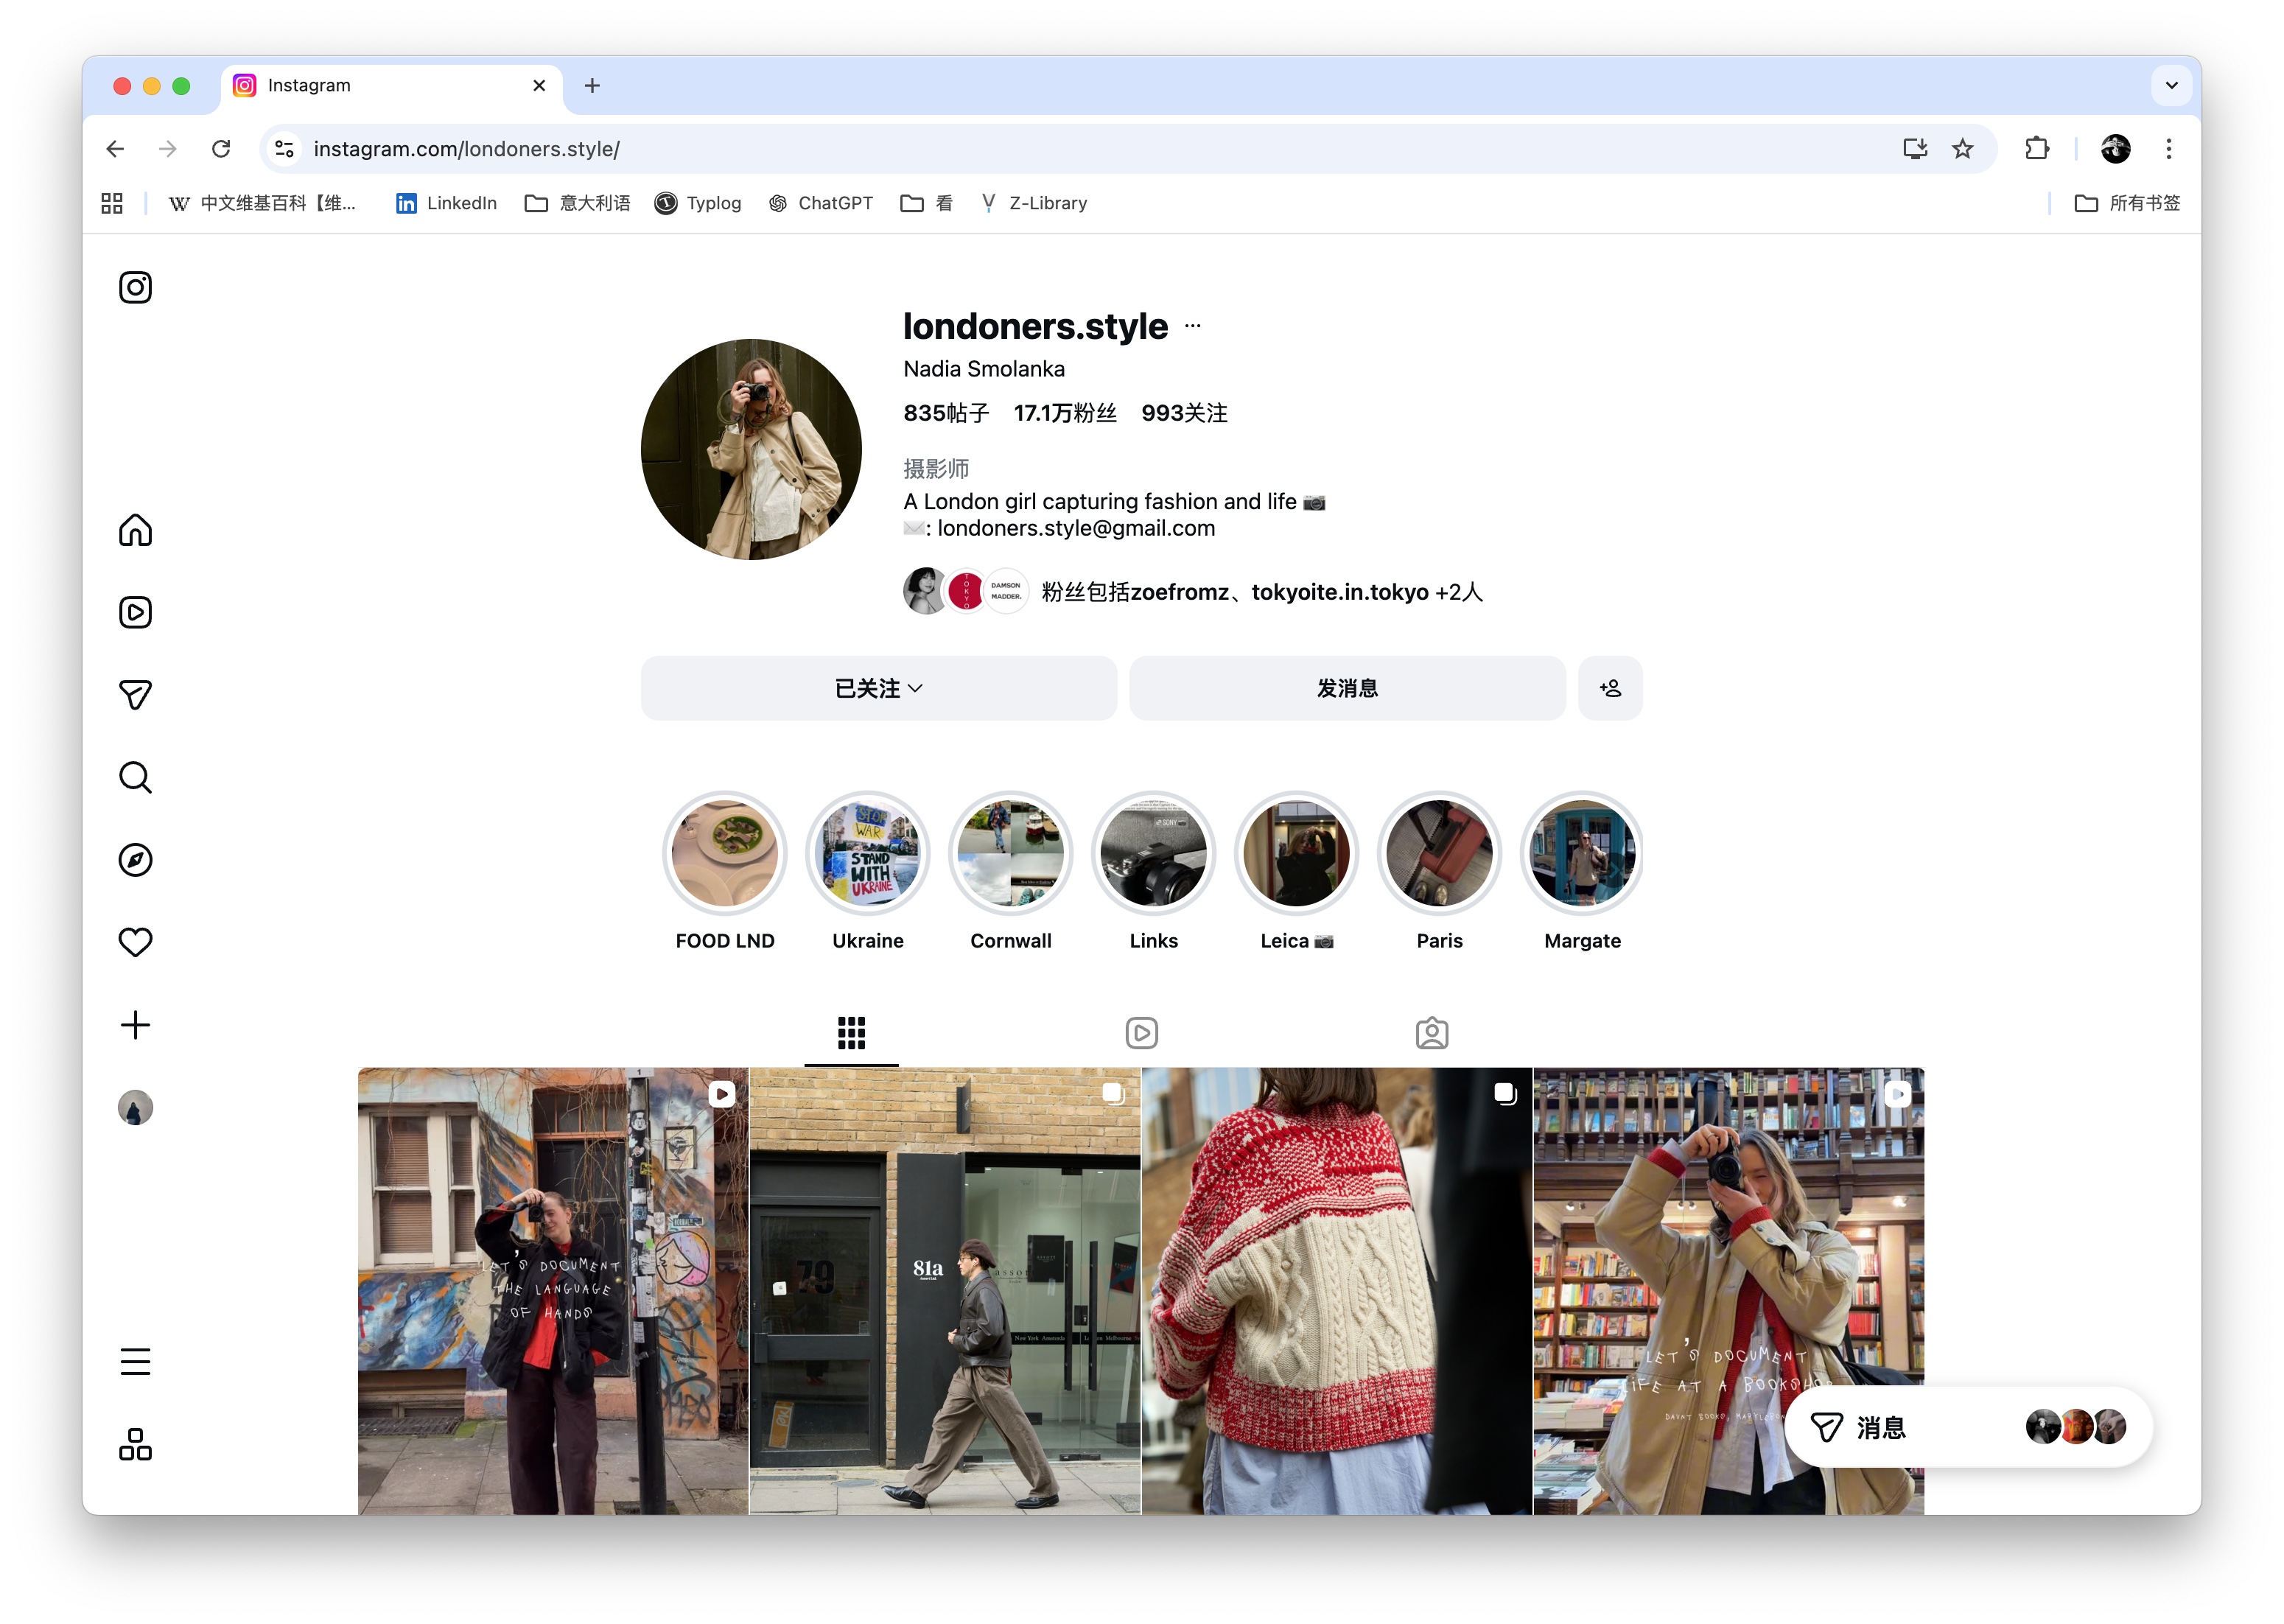Open Reels from the left sidebar
Screen dimensions: 2284x1624
[135, 612]
